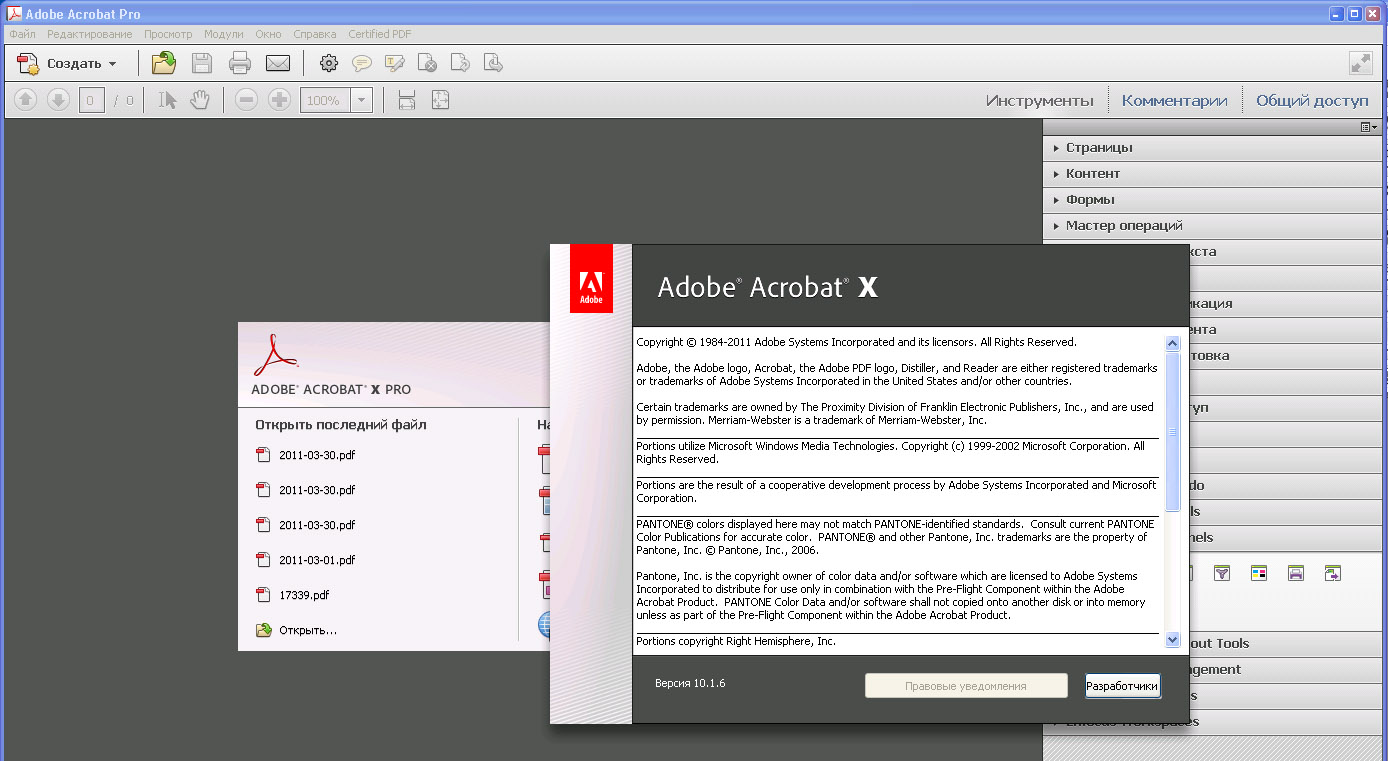Image resolution: width=1388 pixels, height=761 pixels.
Task: Open the Справка menu
Action: [315, 34]
